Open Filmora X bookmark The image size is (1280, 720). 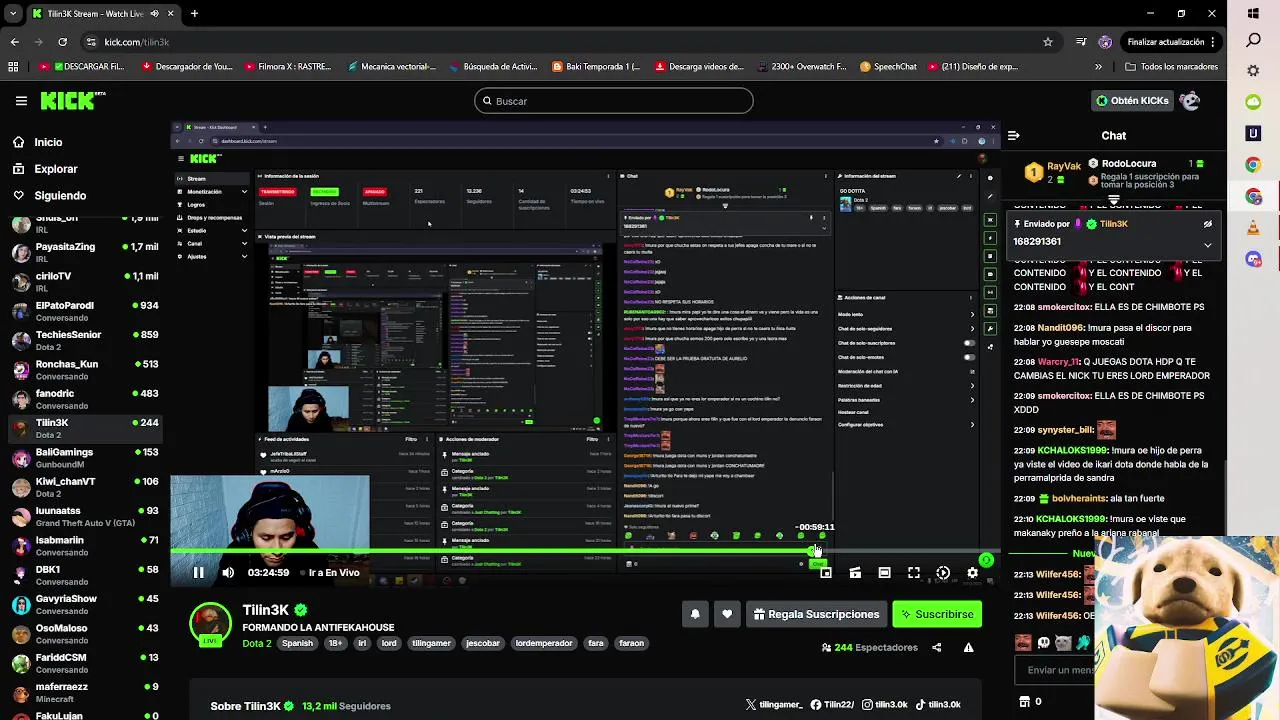288,67
